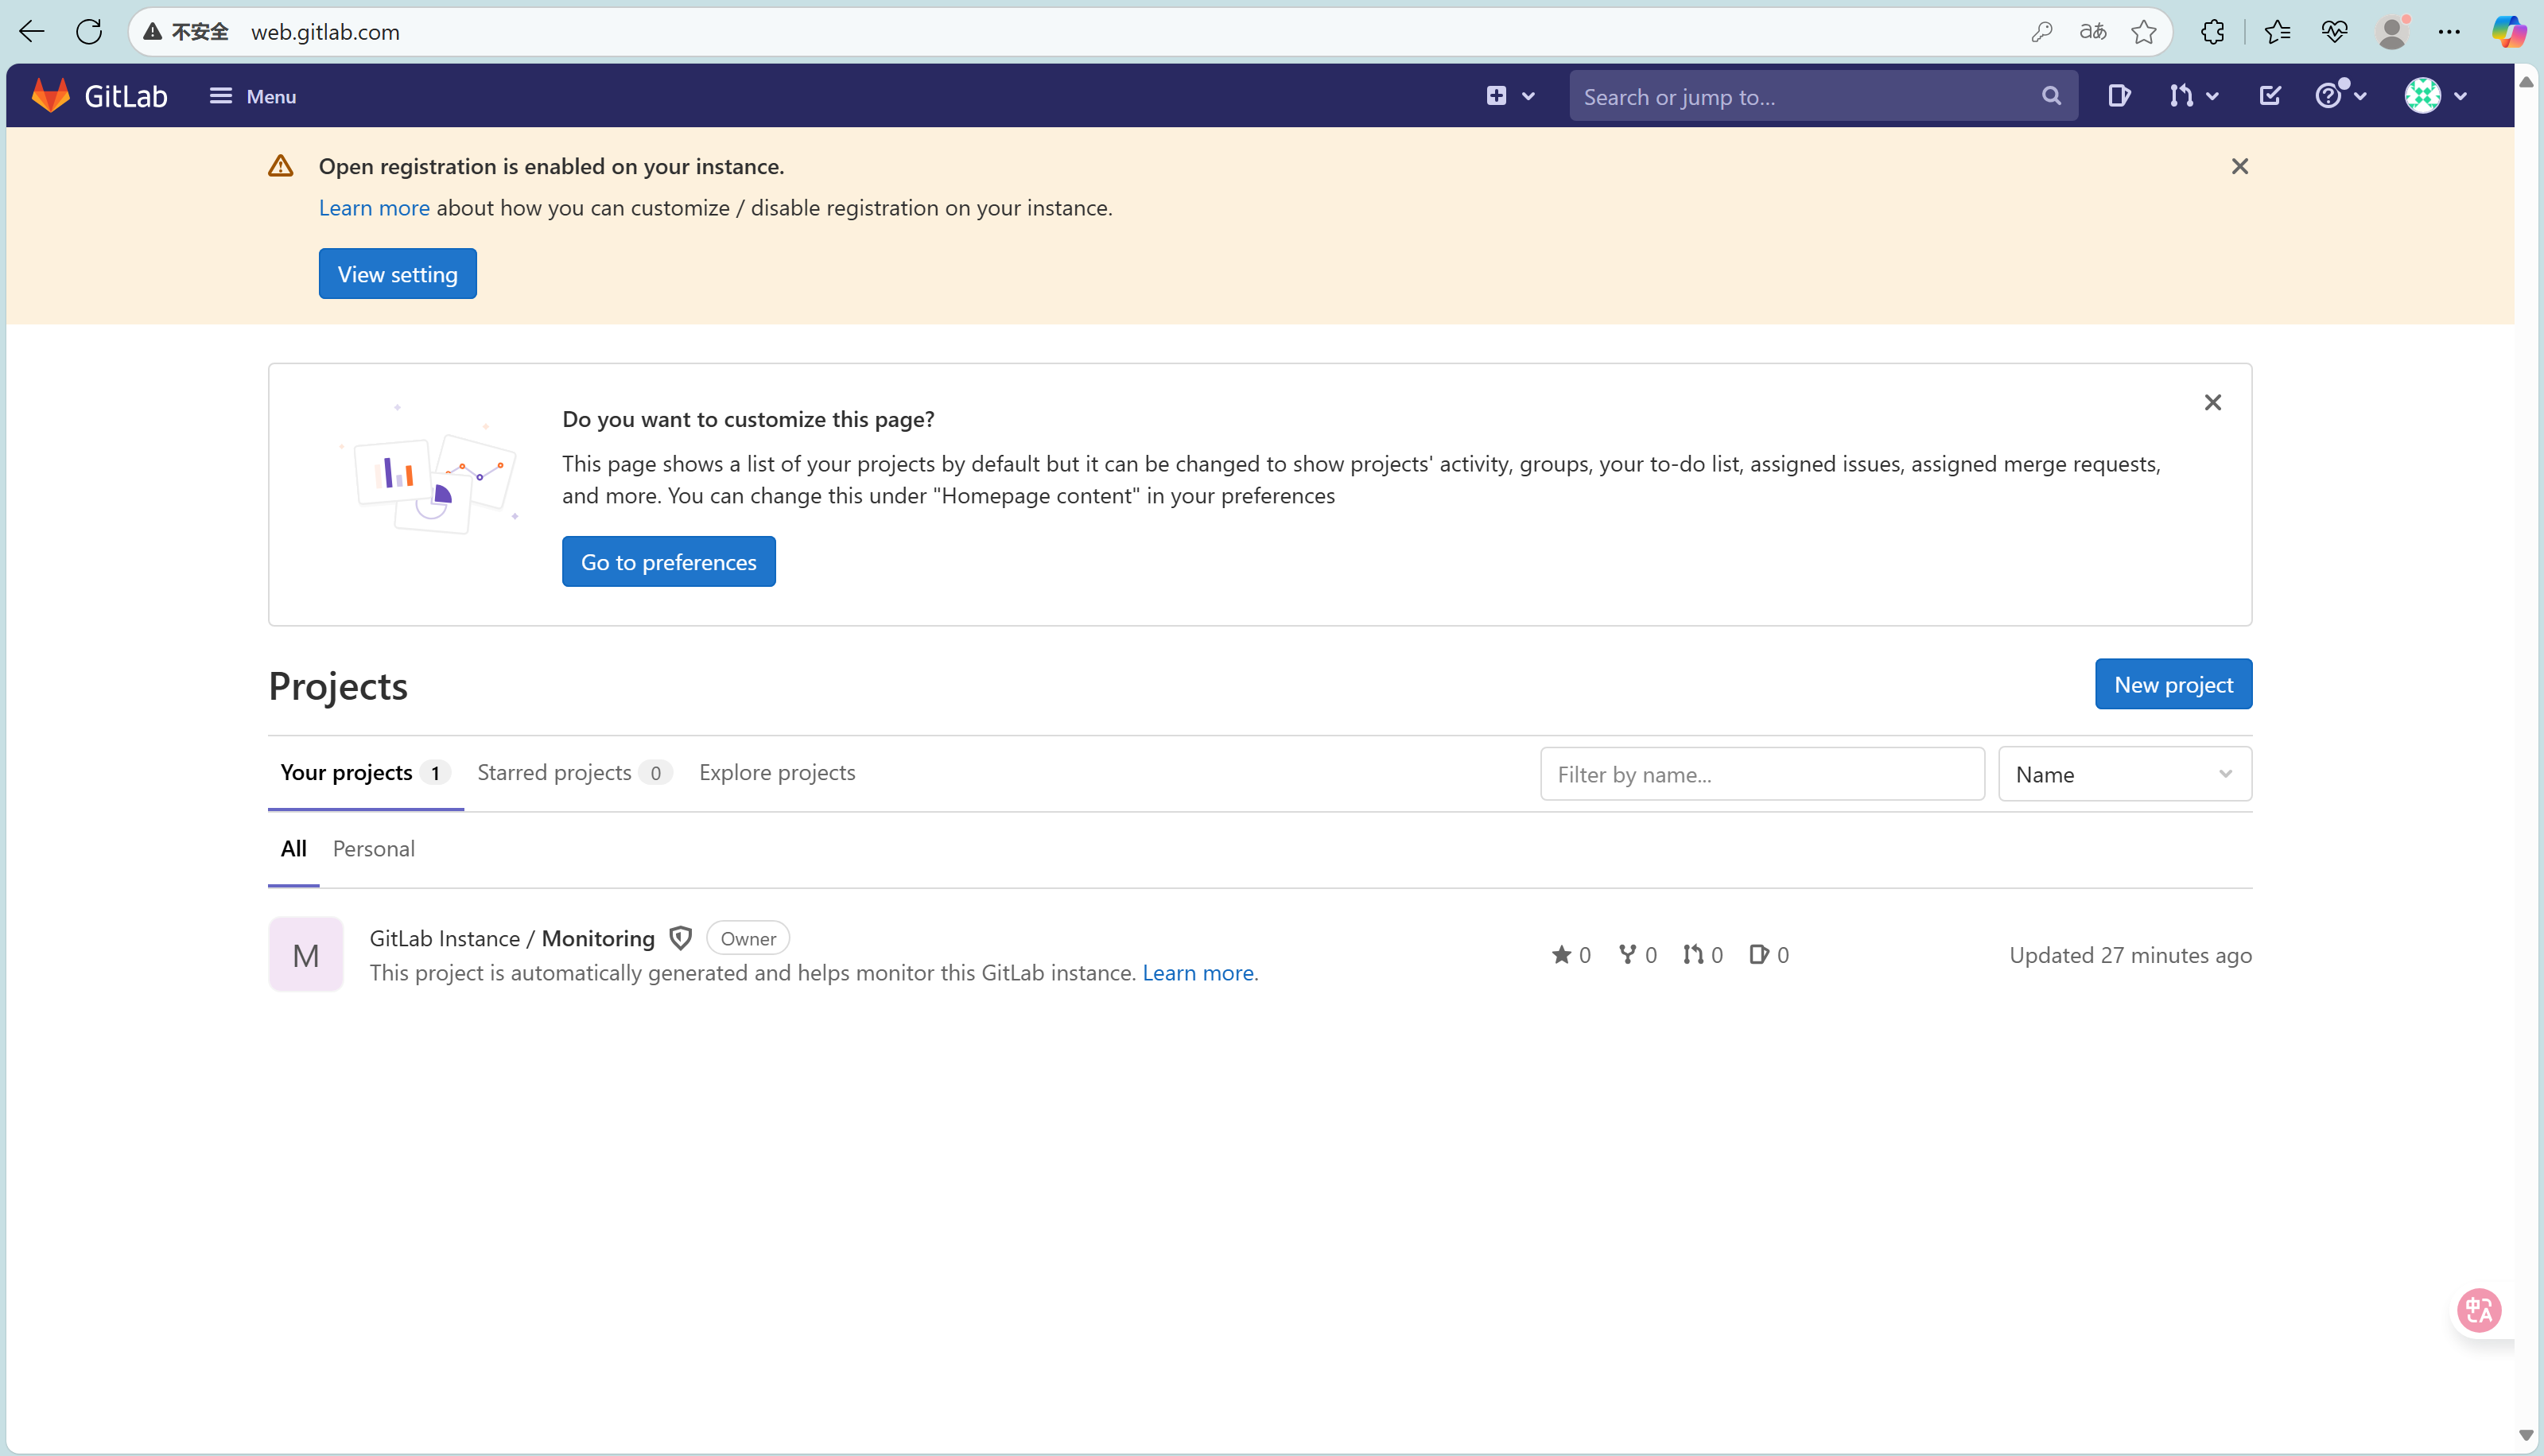The width and height of the screenshot is (2544, 1456).
Task: Close the customize this page card
Action: pos(2213,402)
